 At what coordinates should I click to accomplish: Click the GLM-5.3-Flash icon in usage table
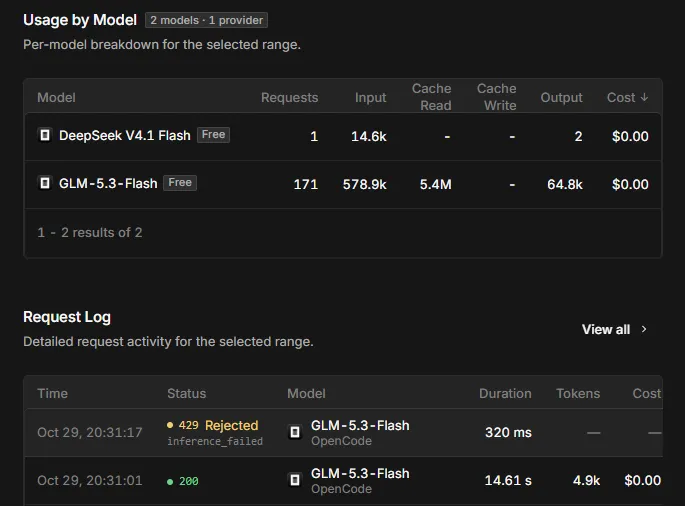[45, 183]
